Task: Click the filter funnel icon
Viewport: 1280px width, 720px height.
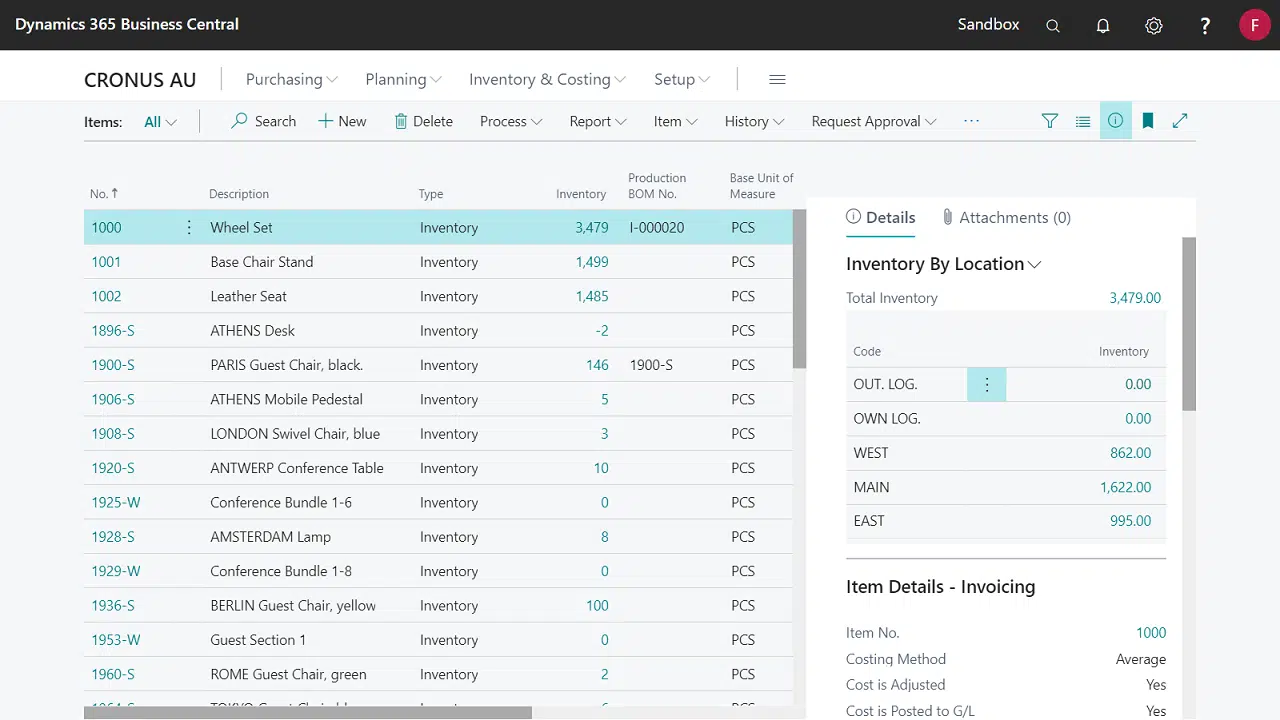Action: [1050, 121]
